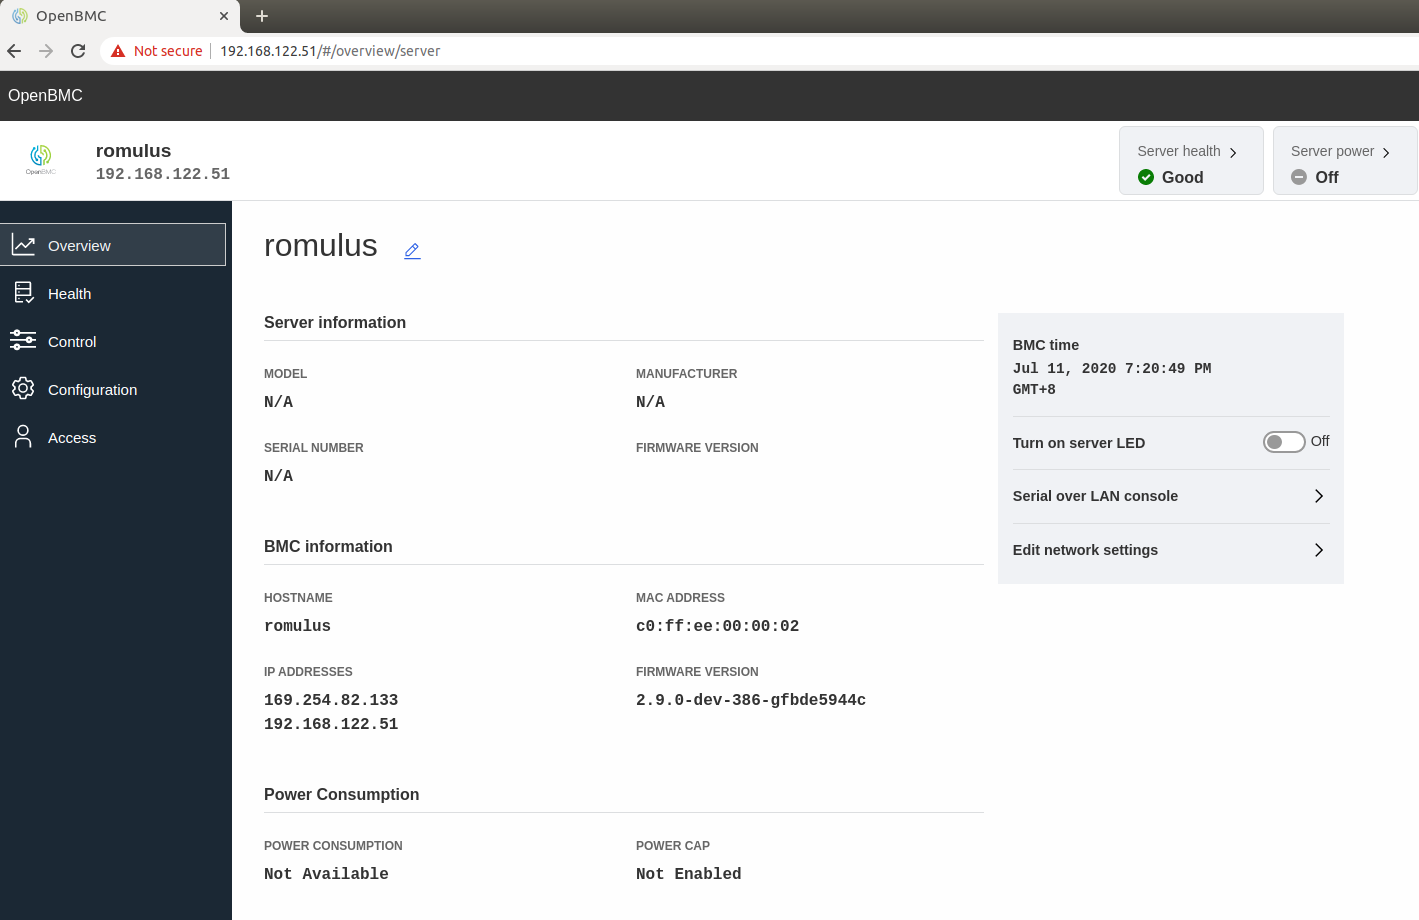Reload the page with the refresh icon
Image resolution: width=1419 pixels, height=920 pixels.
[78, 51]
